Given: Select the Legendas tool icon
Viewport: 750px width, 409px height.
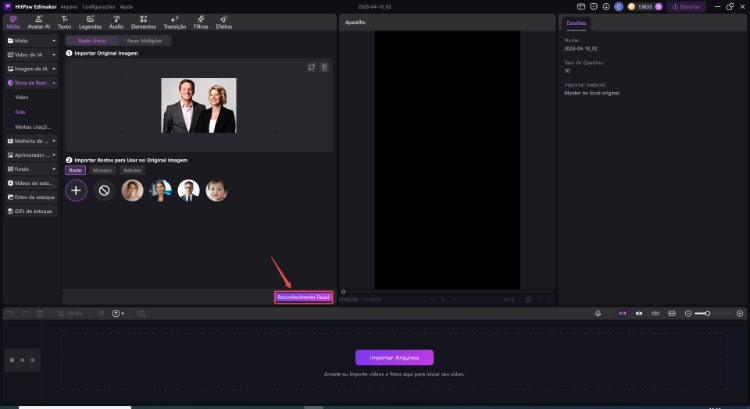Looking at the screenshot, I should point(90,22).
